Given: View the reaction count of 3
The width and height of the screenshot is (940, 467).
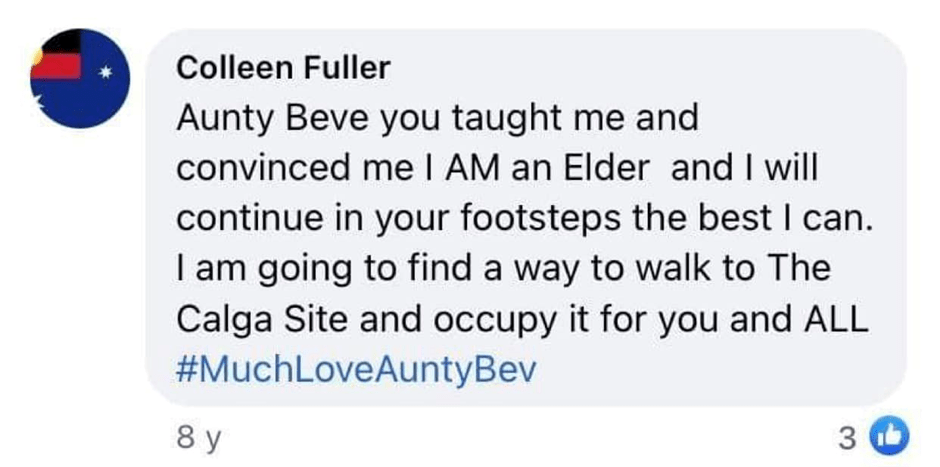Looking at the screenshot, I should 848,436.
